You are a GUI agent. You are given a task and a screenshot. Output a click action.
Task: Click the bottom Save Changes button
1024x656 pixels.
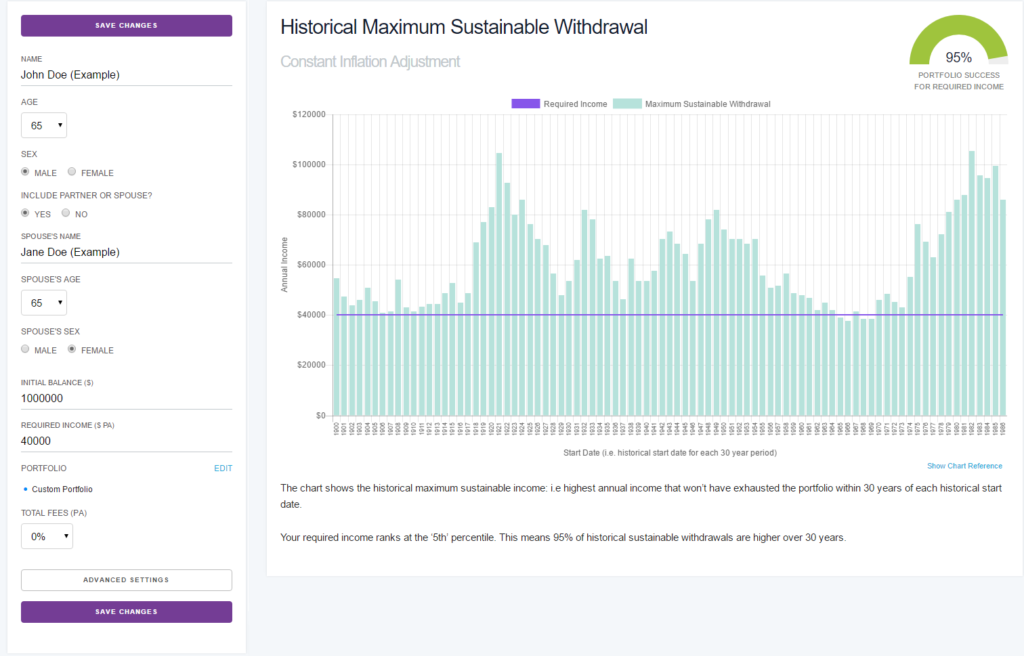[126, 611]
